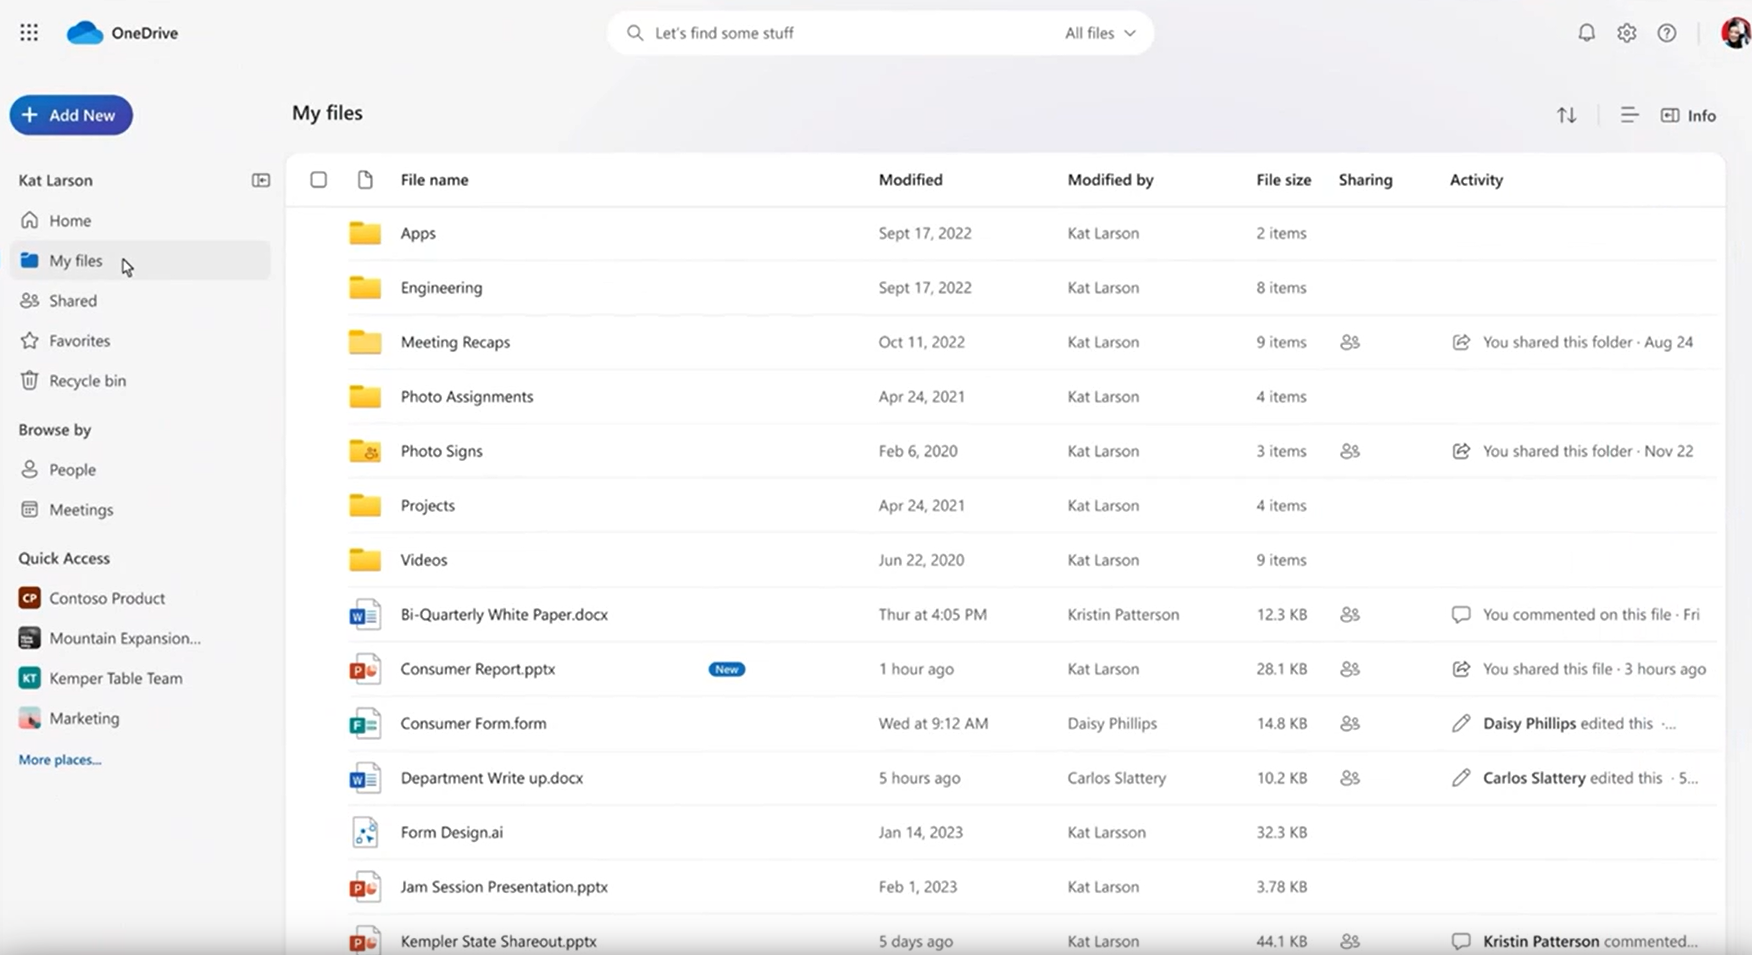
Task: Click the search magnifier icon
Action: click(x=635, y=33)
